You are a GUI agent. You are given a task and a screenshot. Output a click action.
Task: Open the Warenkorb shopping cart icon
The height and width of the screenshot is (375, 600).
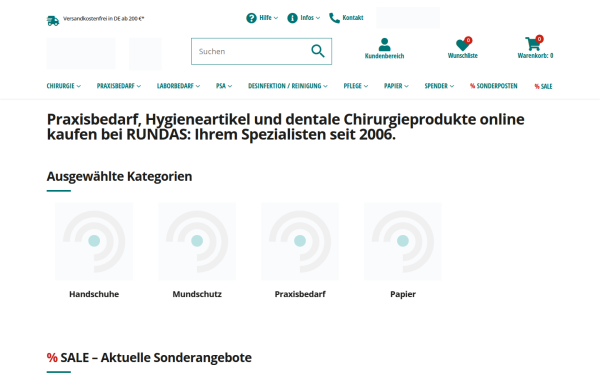click(x=532, y=44)
